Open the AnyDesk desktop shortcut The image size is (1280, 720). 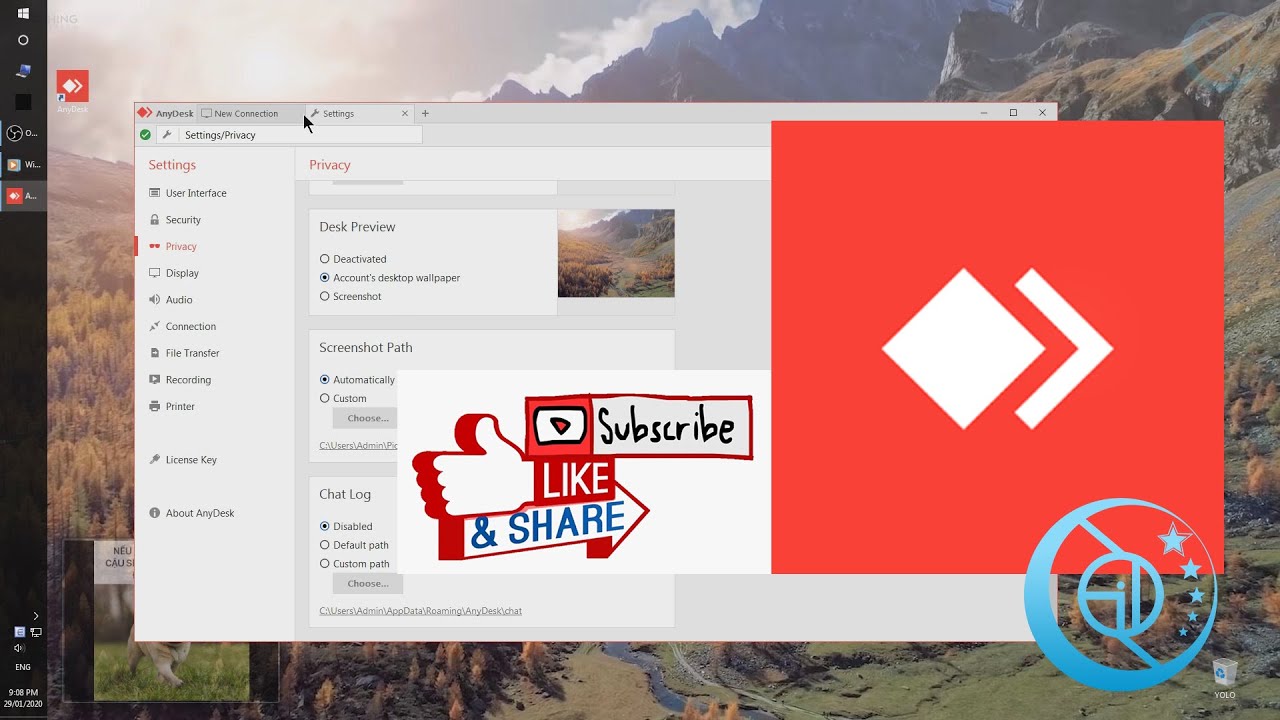(x=72, y=91)
